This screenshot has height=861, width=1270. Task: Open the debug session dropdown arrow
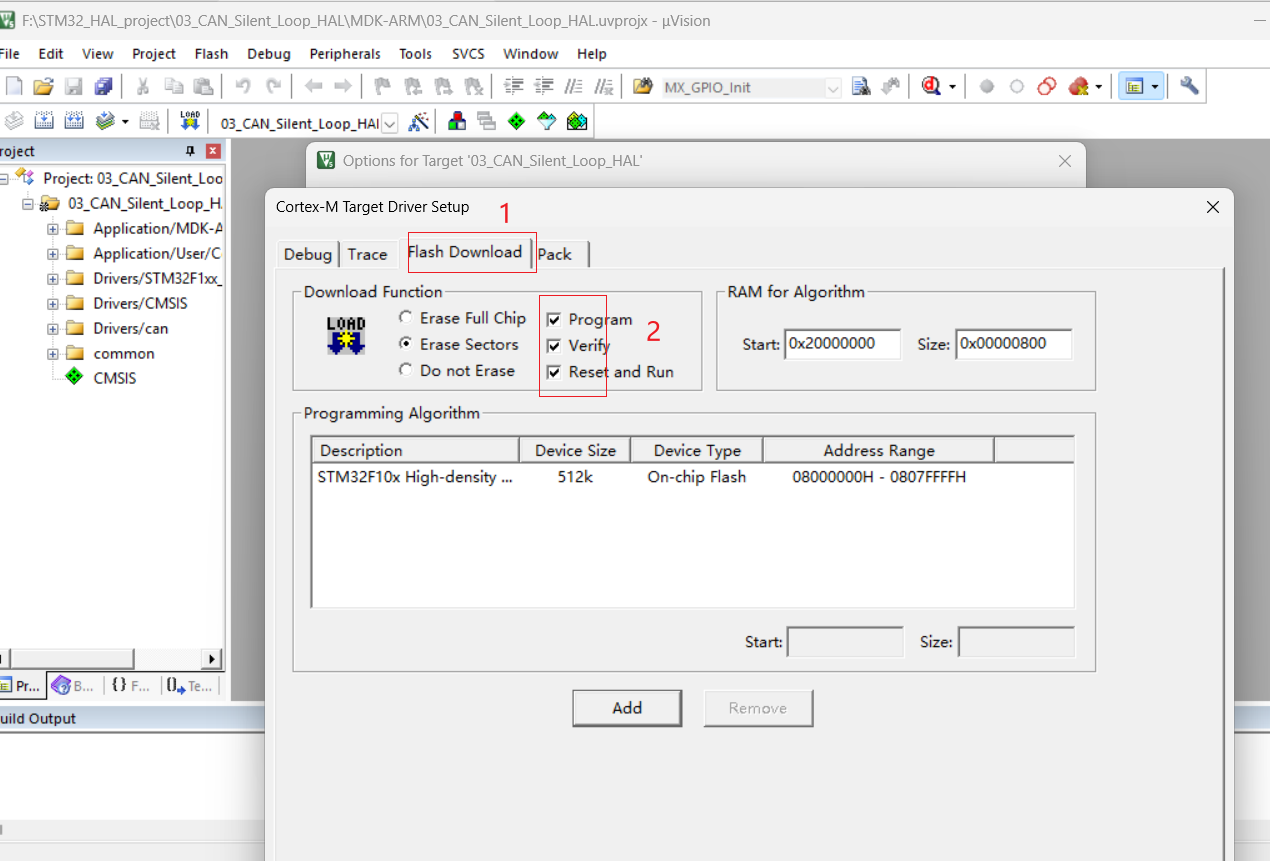(x=952, y=87)
